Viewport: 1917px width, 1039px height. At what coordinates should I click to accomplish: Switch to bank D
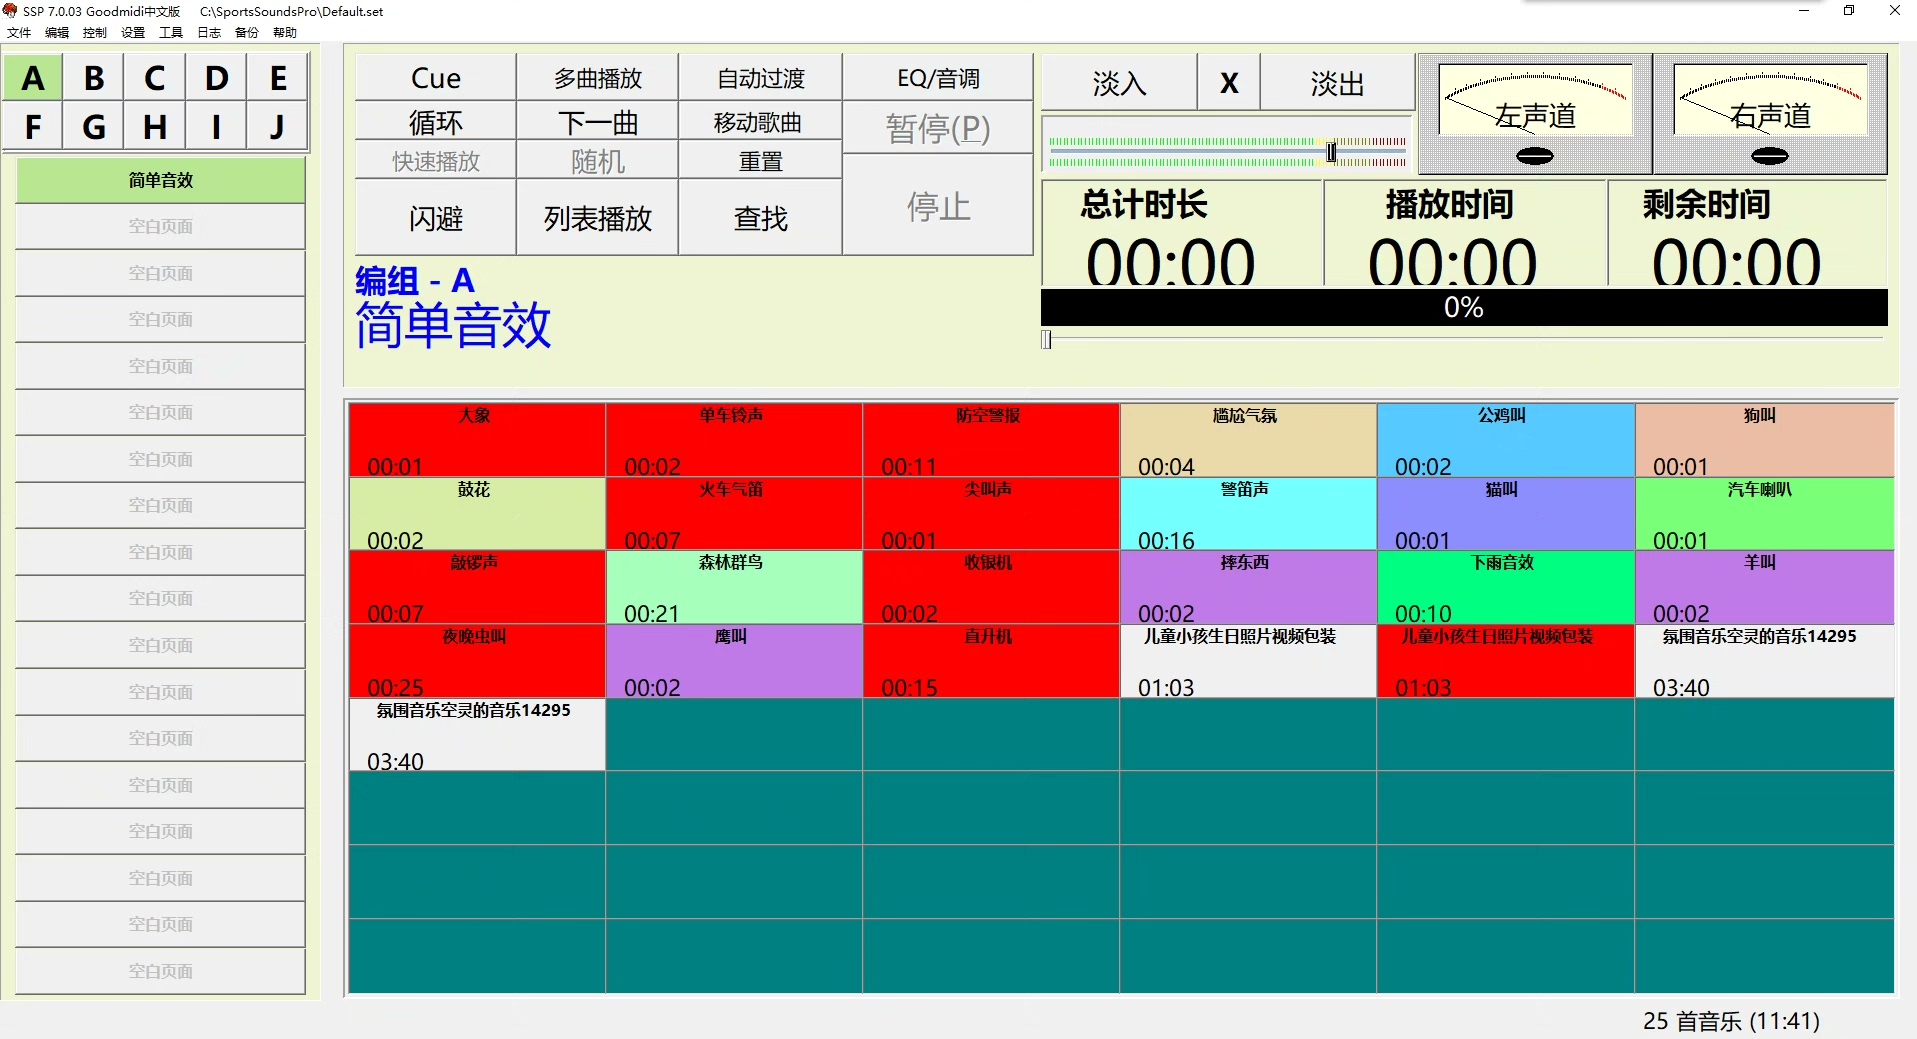216,78
